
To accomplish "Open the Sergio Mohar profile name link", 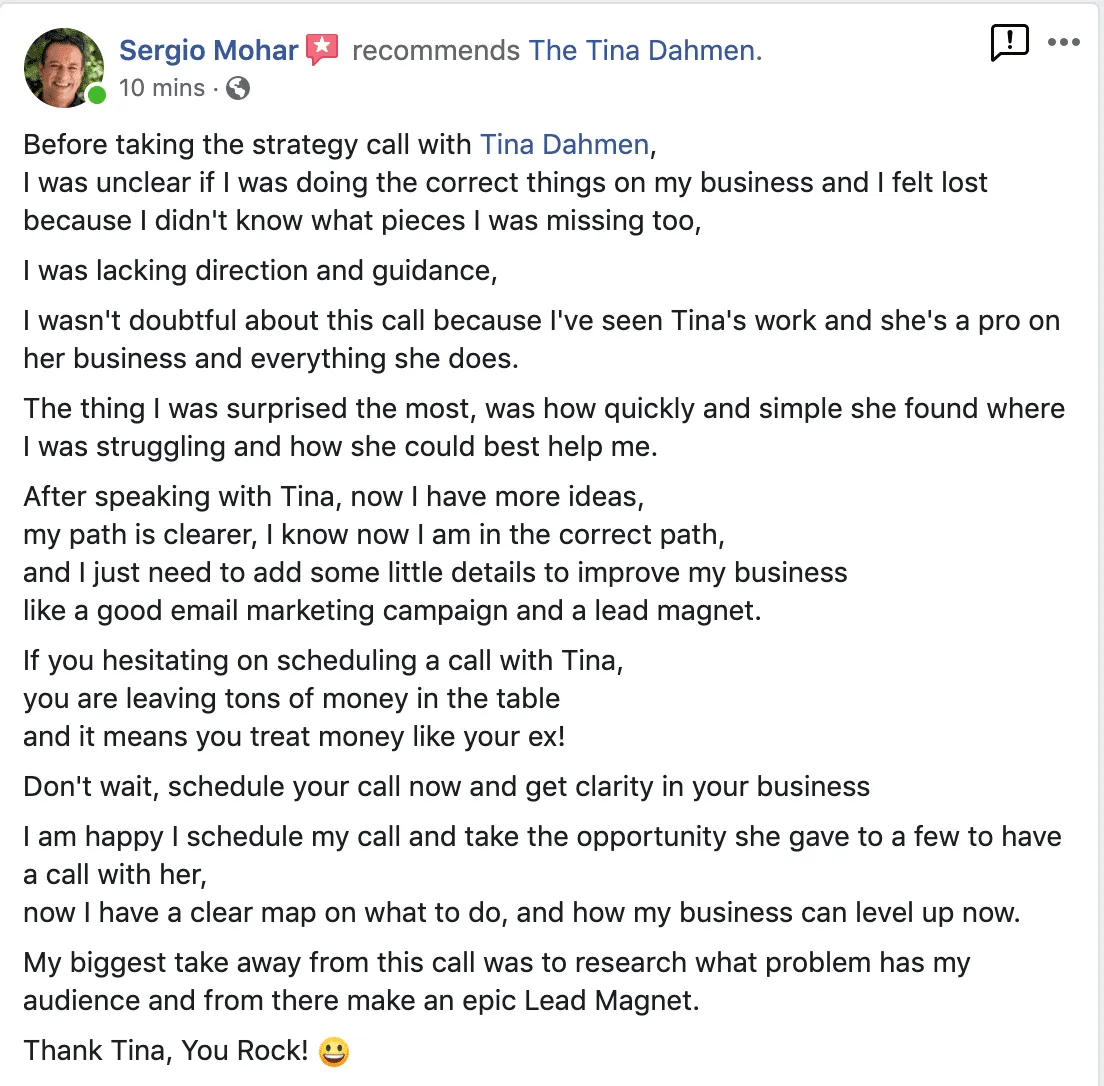I will pos(208,50).
